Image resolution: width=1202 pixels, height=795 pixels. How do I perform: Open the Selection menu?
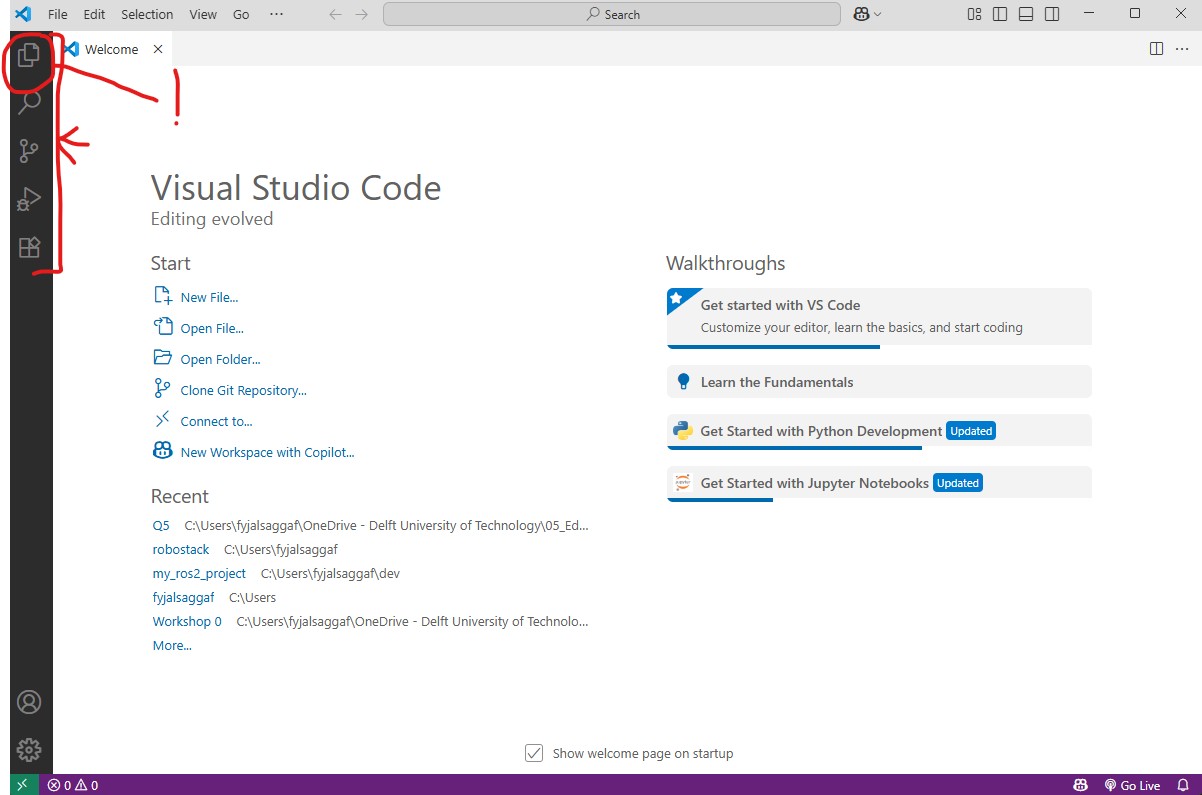[x=147, y=14]
